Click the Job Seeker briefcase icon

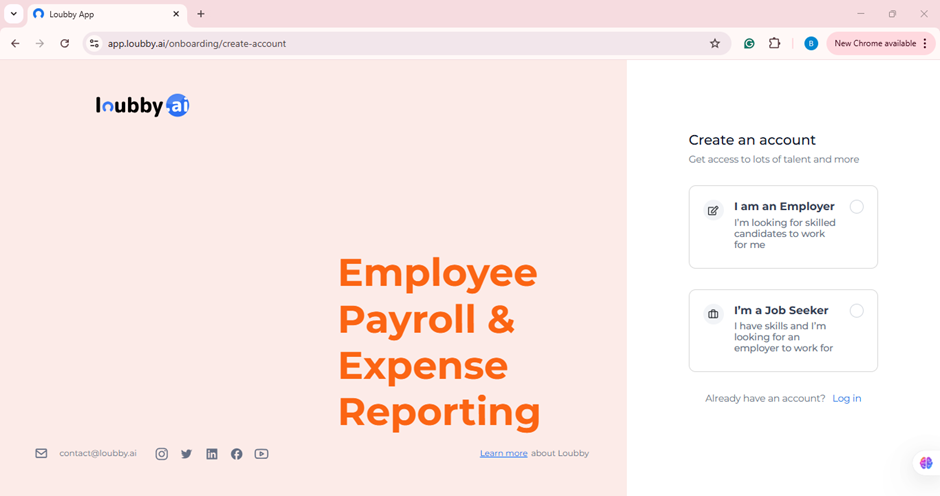pos(713,314)
